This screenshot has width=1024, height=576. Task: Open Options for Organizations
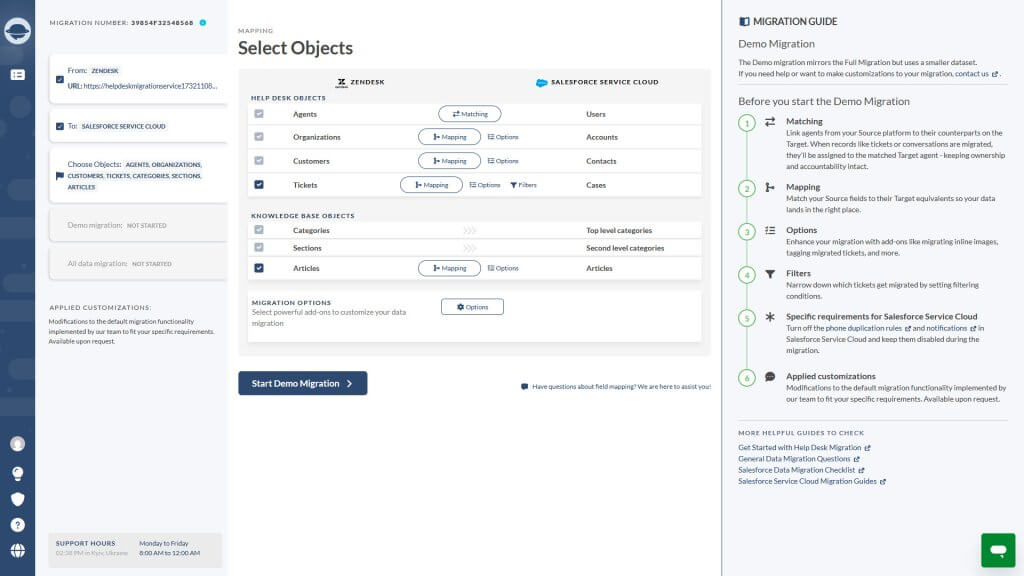503,137
